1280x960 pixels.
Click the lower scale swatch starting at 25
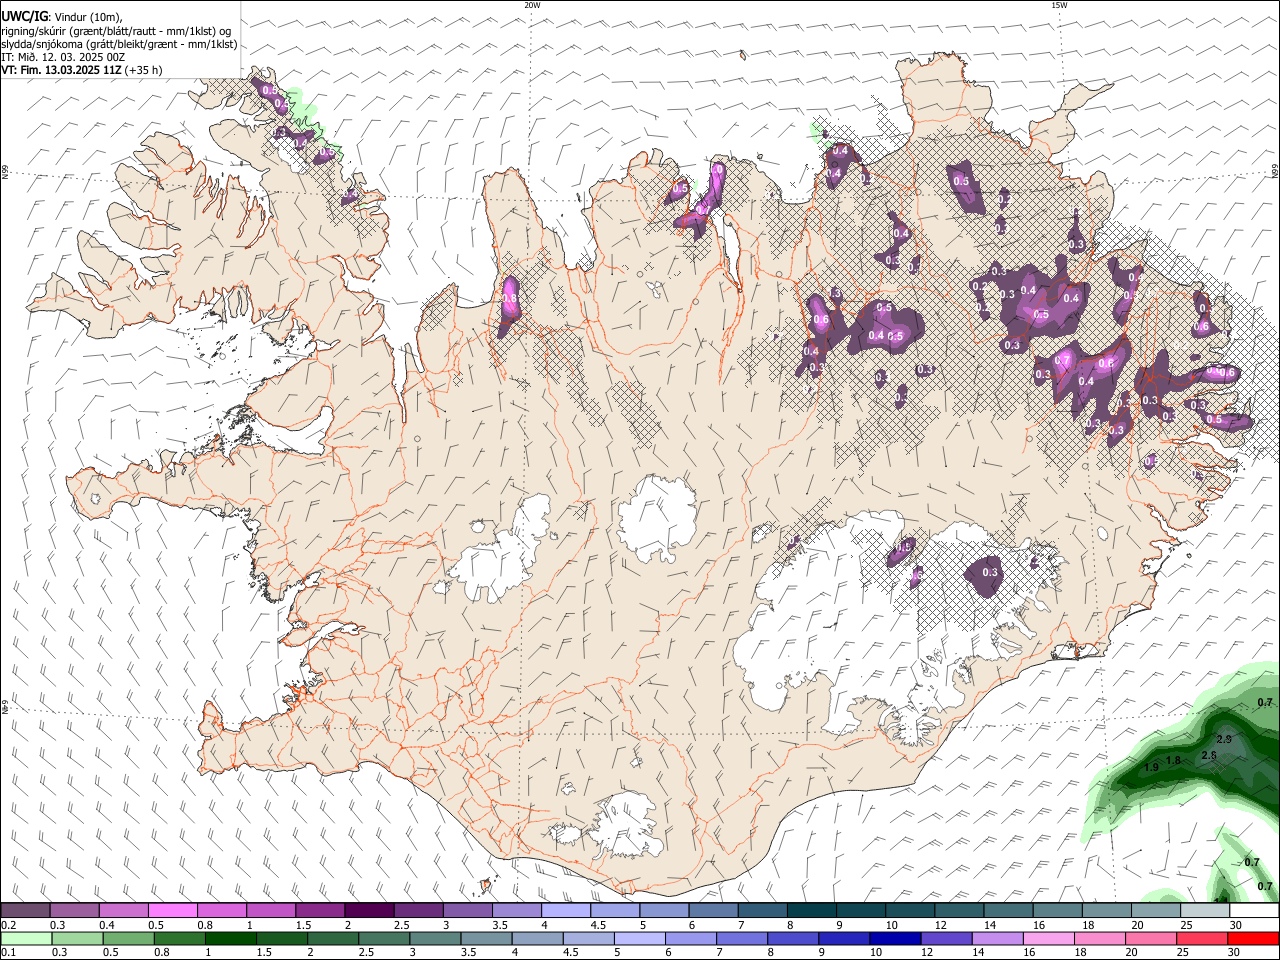pos(1201,938)
